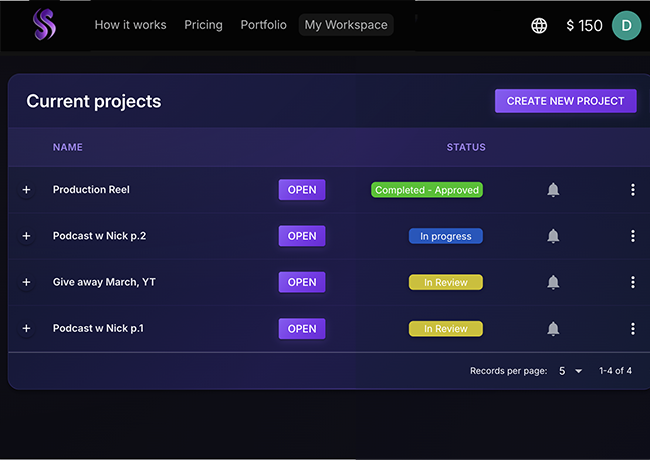Click notification bell for Production Reel
Screen dimensions: 650x460
553,190
